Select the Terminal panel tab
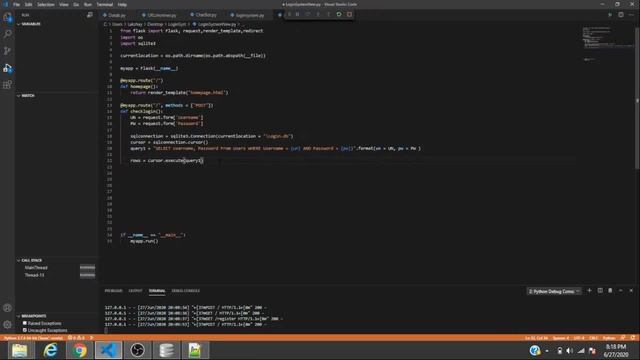This screenshot has height=360, width=640. (157, 291)
